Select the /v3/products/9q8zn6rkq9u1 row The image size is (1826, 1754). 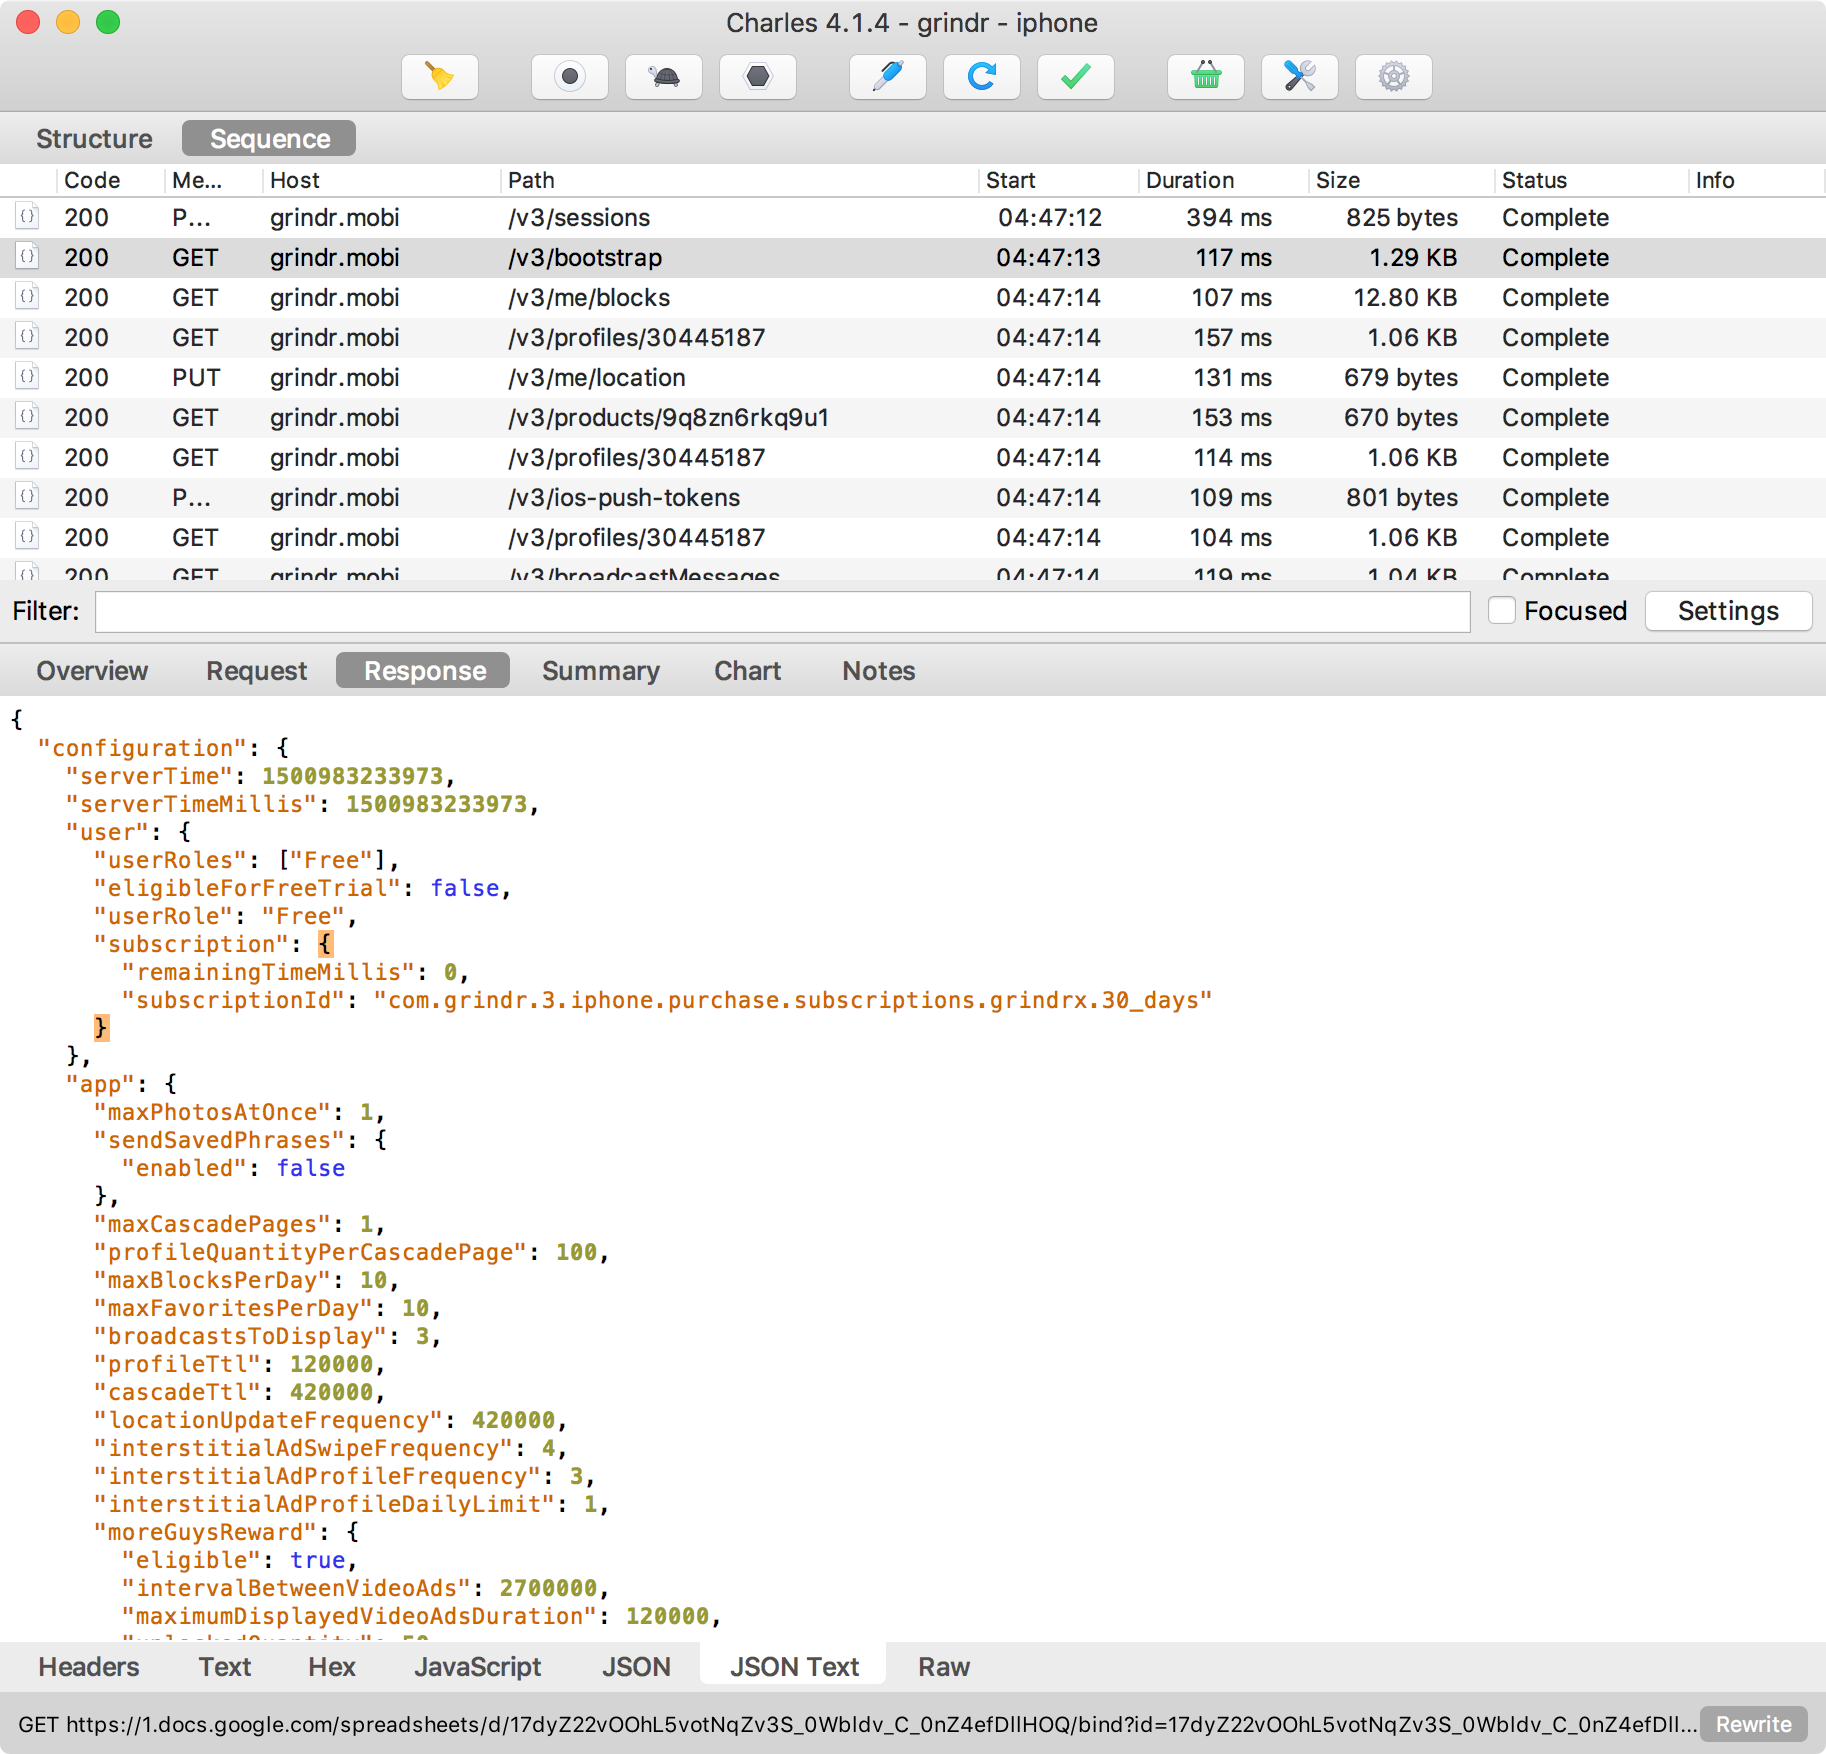pyautogui.click(x=912, y=417)
